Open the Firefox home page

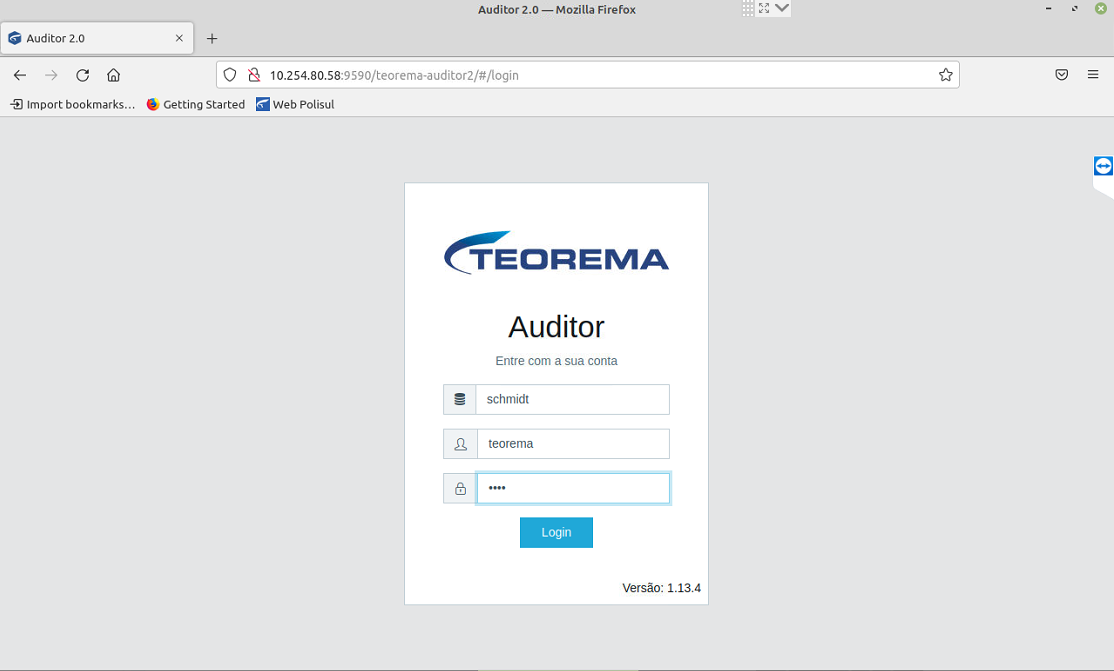(x=114, y=75)
